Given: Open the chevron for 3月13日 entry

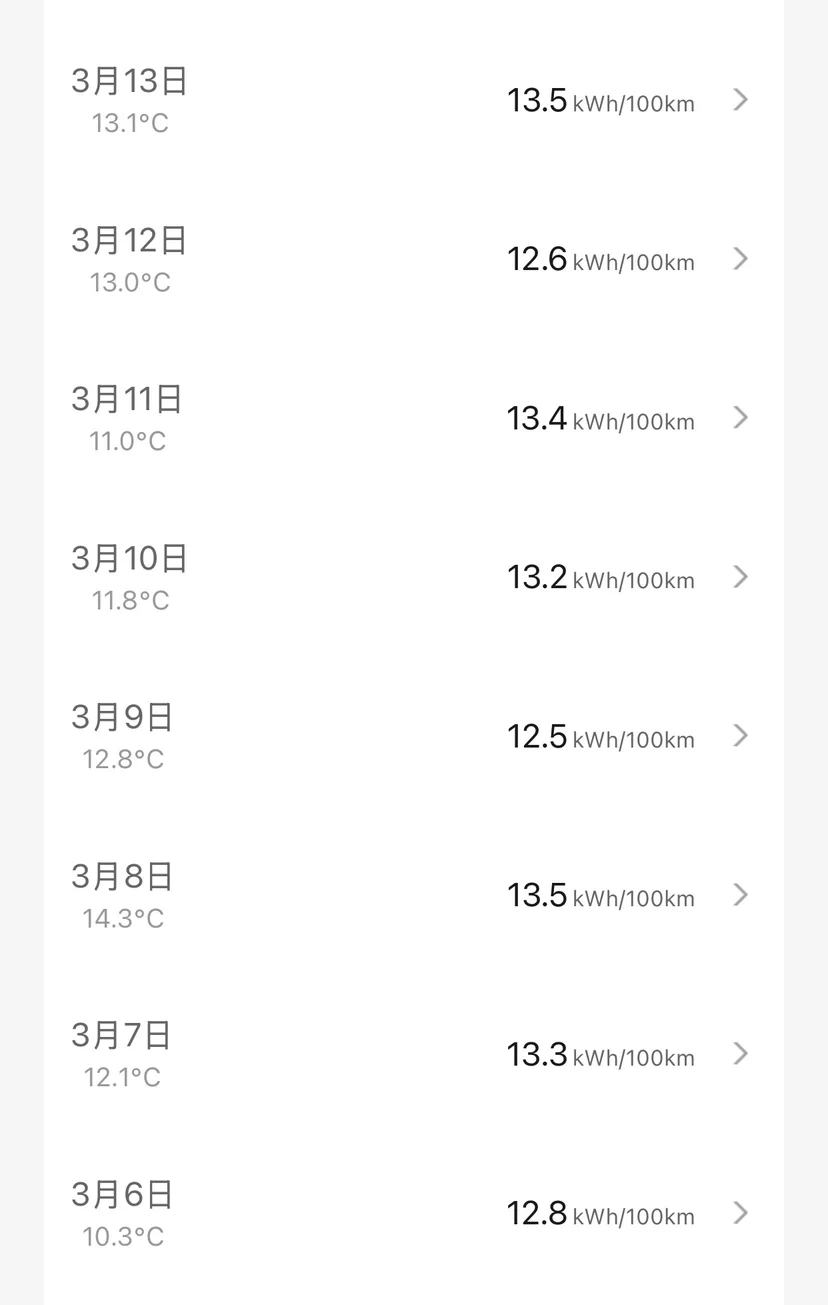Looking at the screenshot, I should click(x=741, y=100).
